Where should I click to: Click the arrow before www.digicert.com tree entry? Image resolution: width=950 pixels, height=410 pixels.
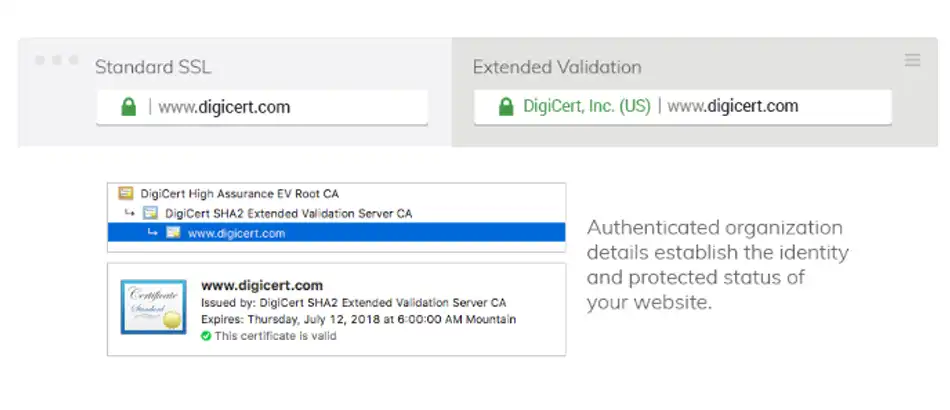(153, 232)
